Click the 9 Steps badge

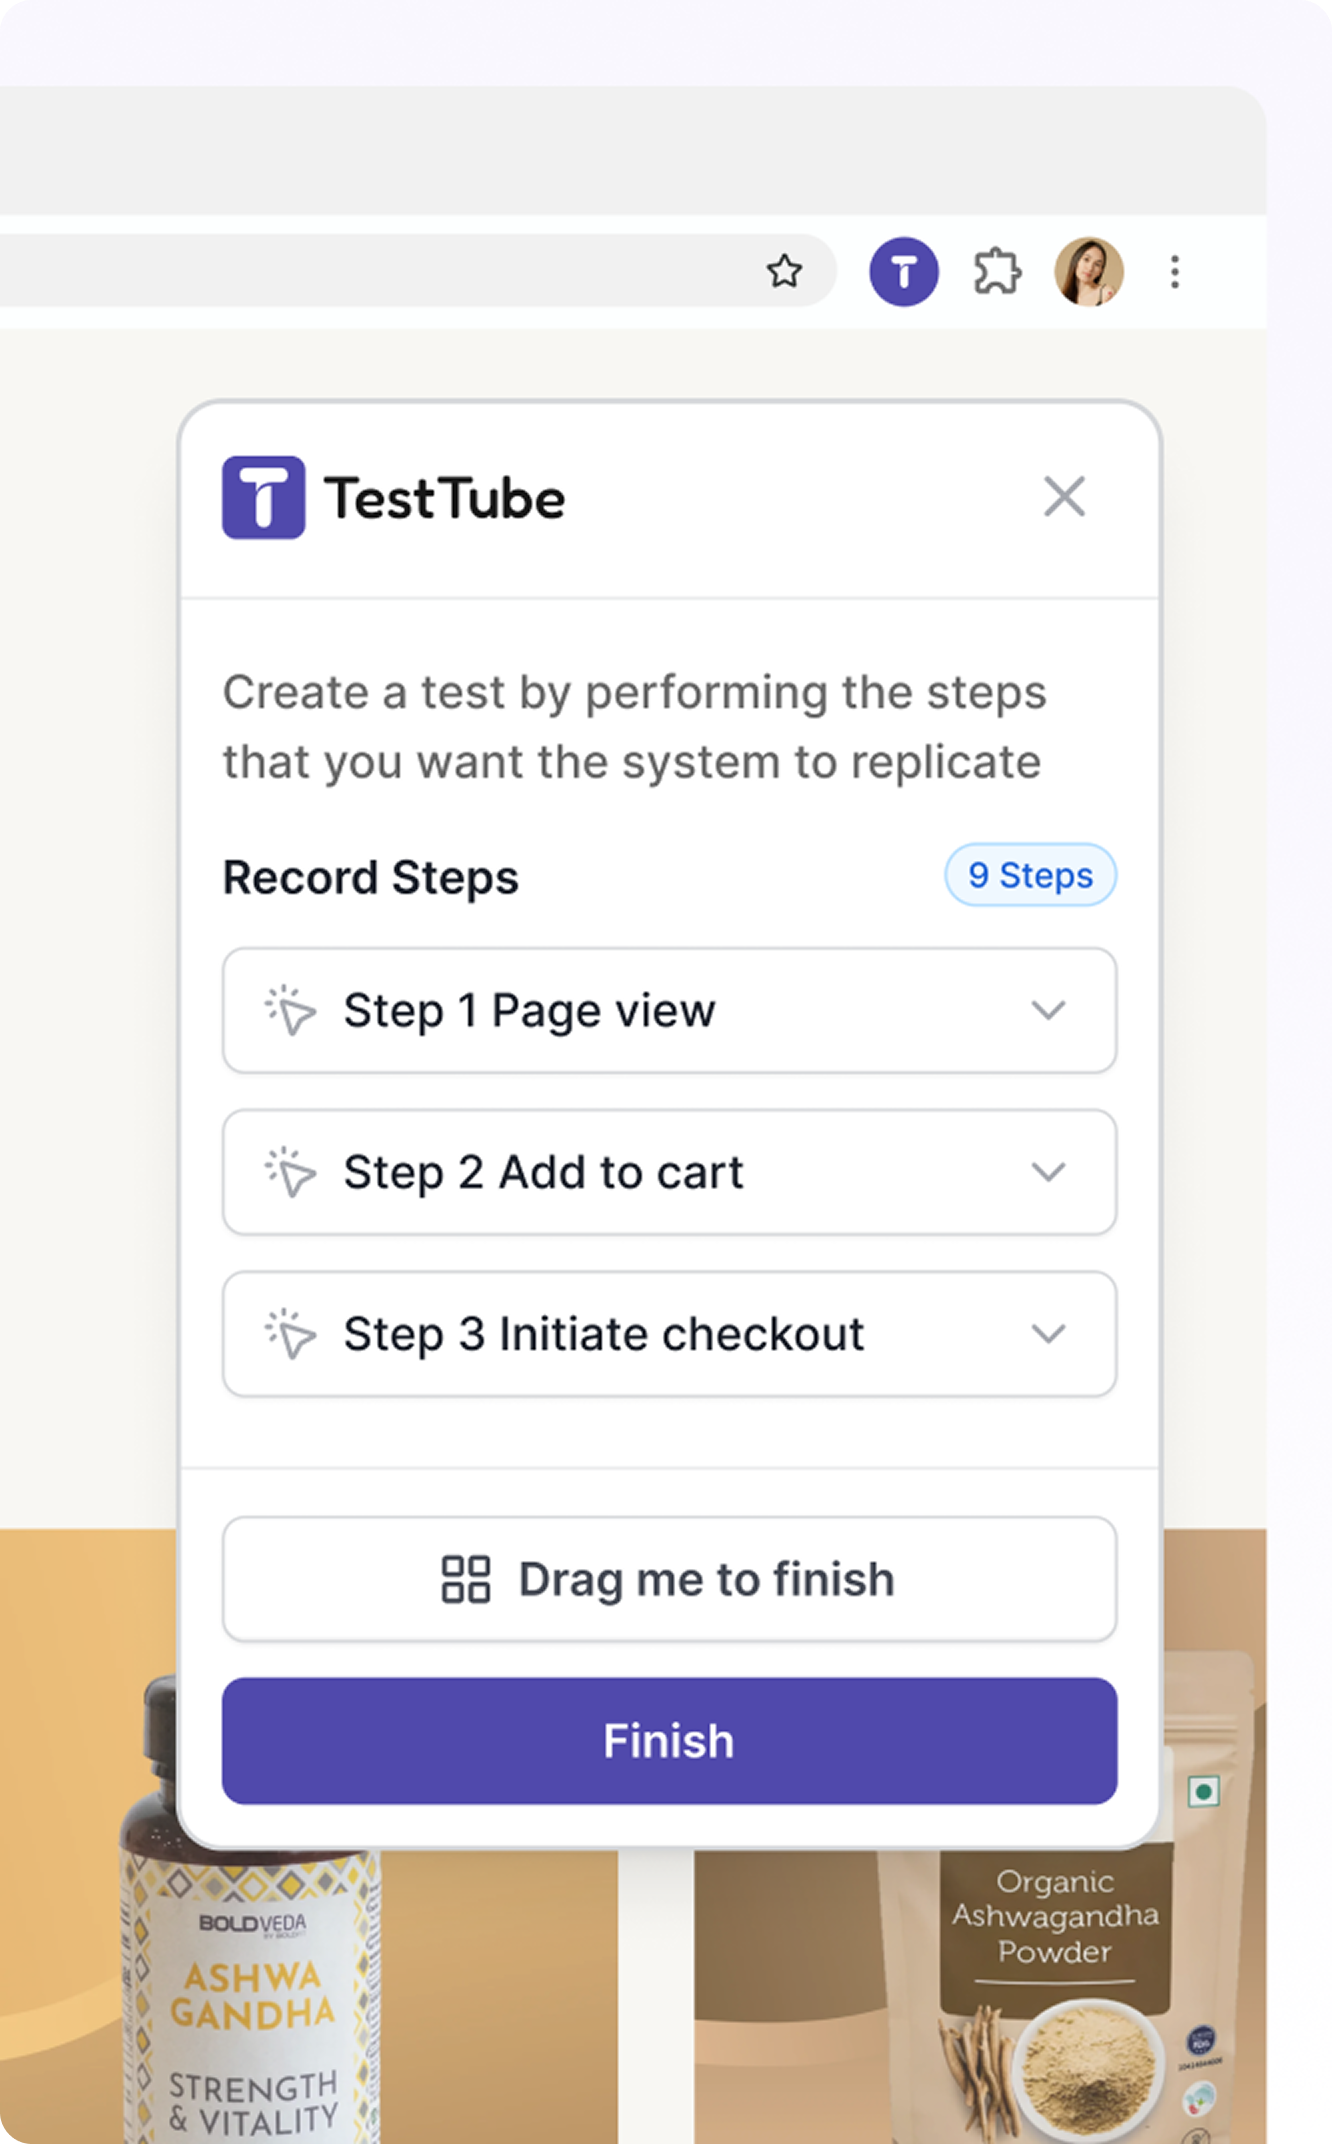[x=1030, y=875]
